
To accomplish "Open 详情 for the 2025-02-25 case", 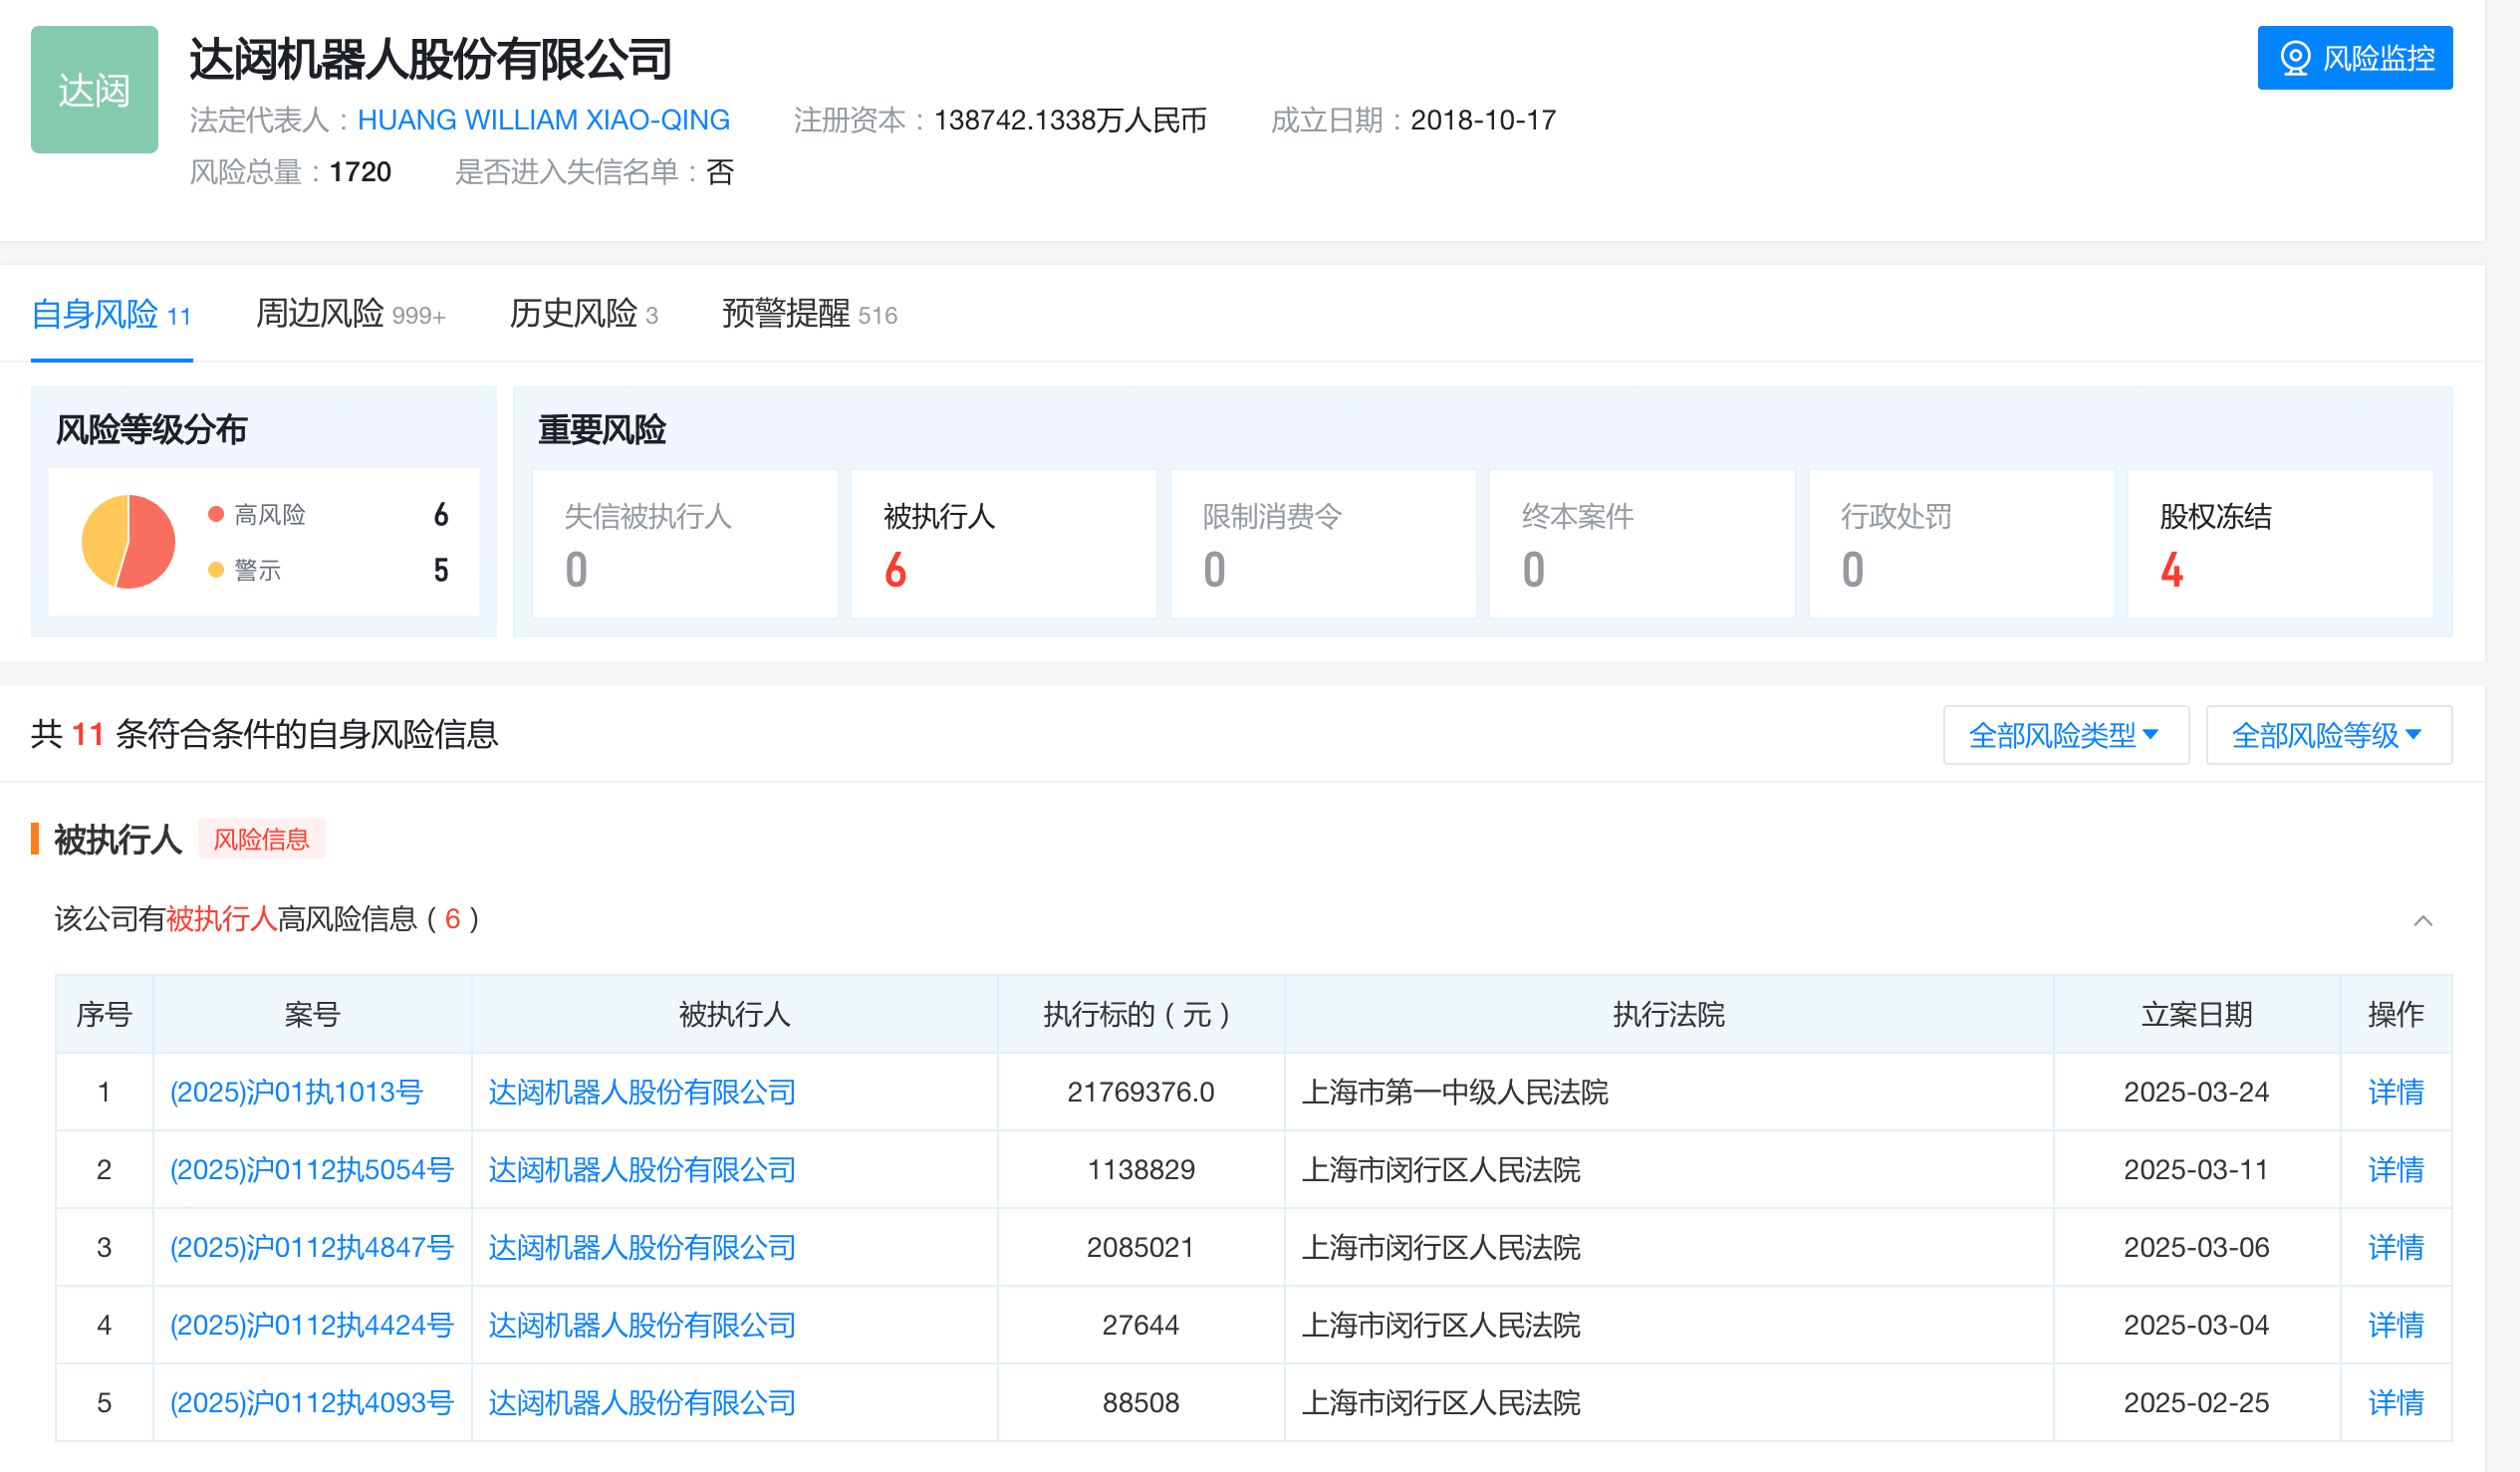I will coord(2396,1403).
